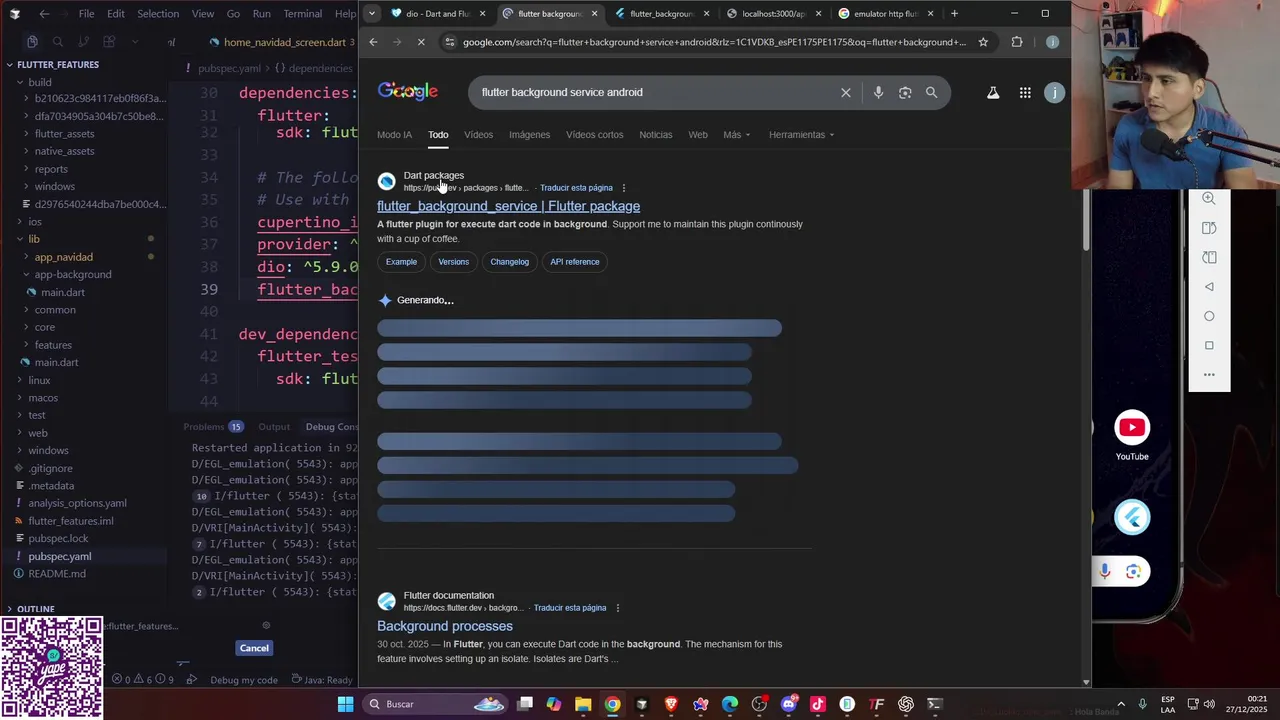Viewport: 1280px width, 720px height.
Task: Open flutter_background_service Flutter package result
Action: pos(508,206)
